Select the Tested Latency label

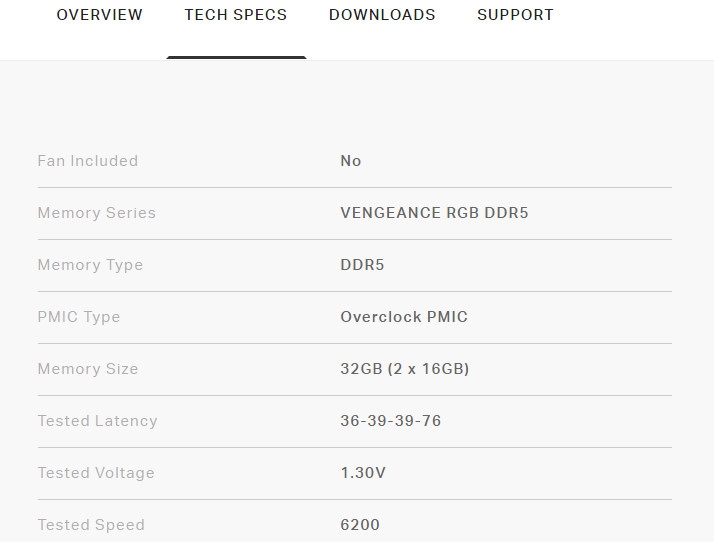(x=97, y=421)
